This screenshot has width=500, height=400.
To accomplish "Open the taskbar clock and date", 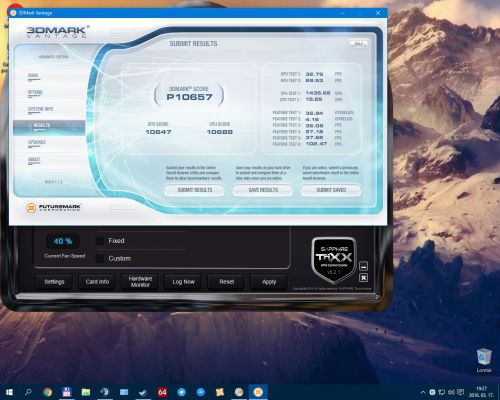I will coord(482,392).
